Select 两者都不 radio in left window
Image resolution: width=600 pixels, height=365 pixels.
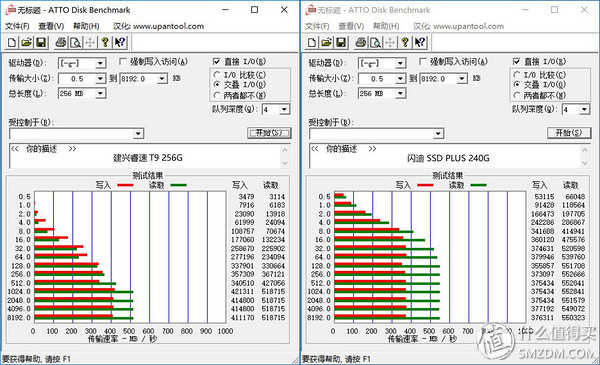217,95
